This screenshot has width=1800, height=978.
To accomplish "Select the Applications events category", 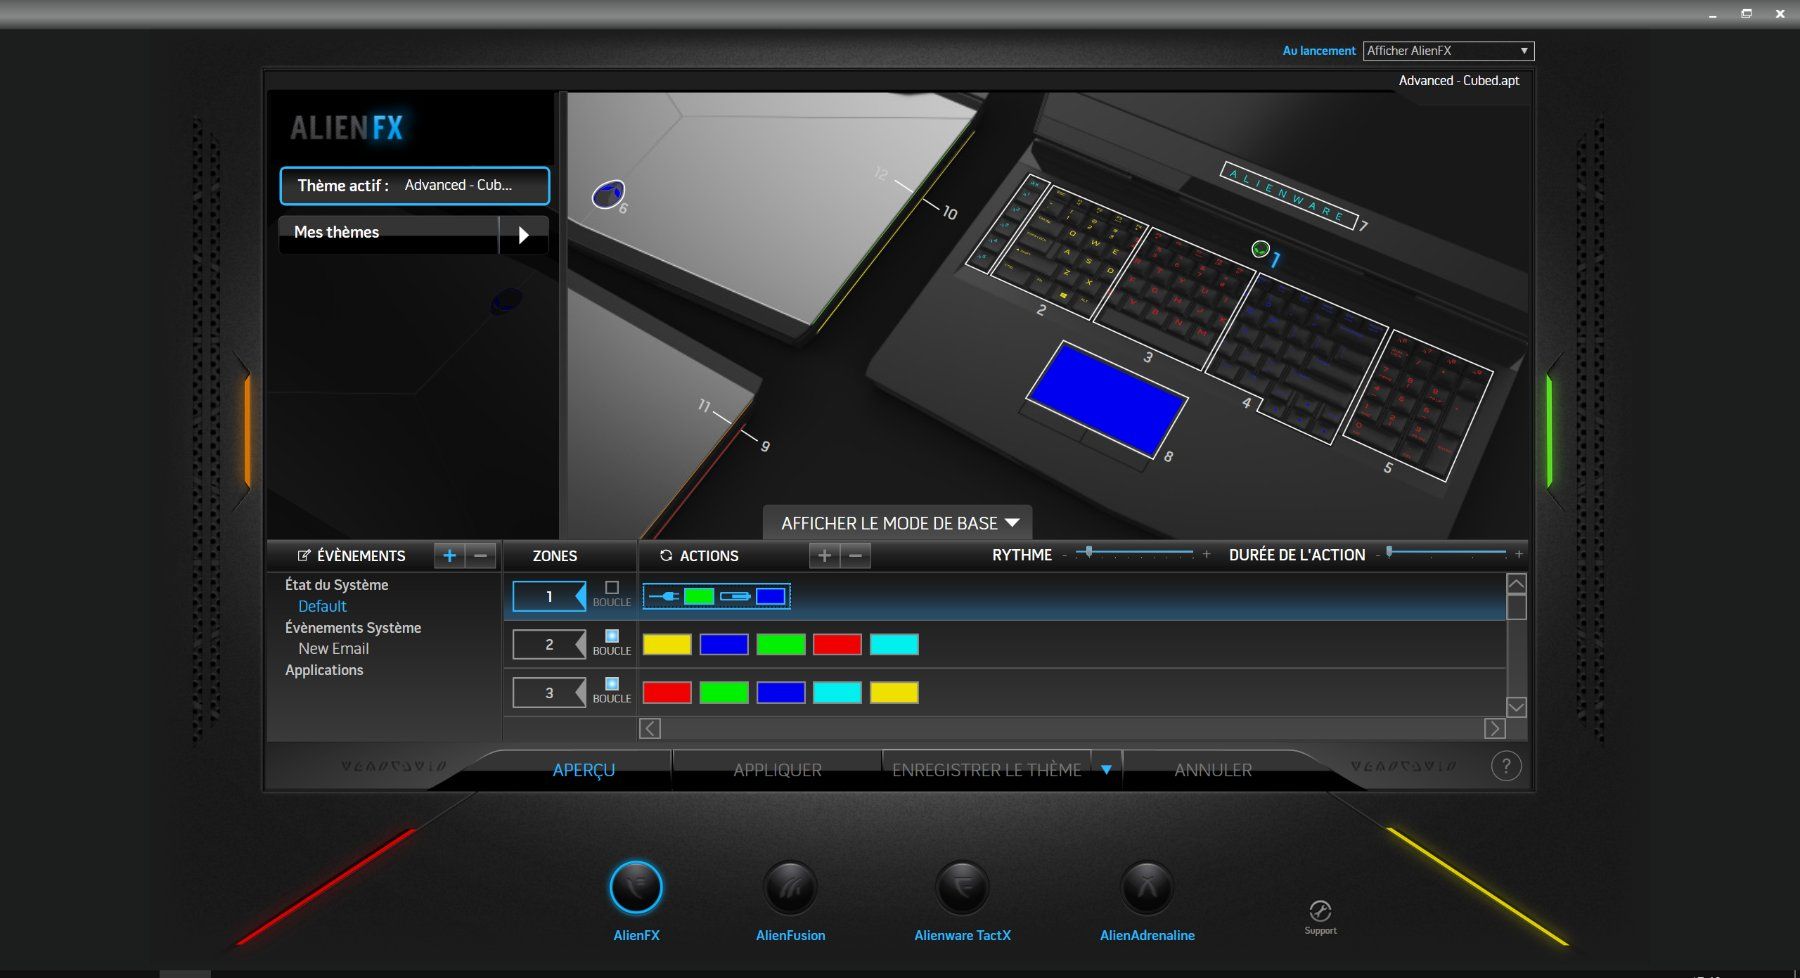I will [324, 670].
